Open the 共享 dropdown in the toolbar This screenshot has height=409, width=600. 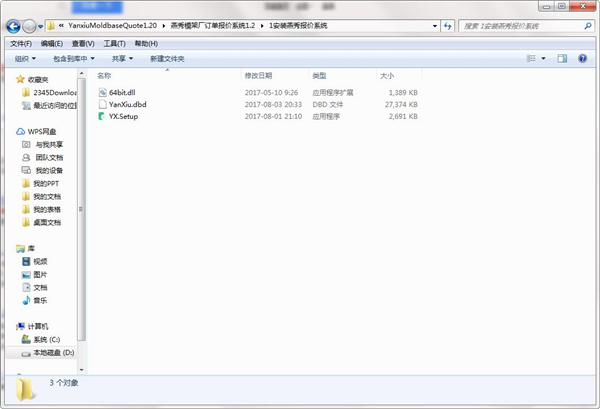[x=122, y=59]
